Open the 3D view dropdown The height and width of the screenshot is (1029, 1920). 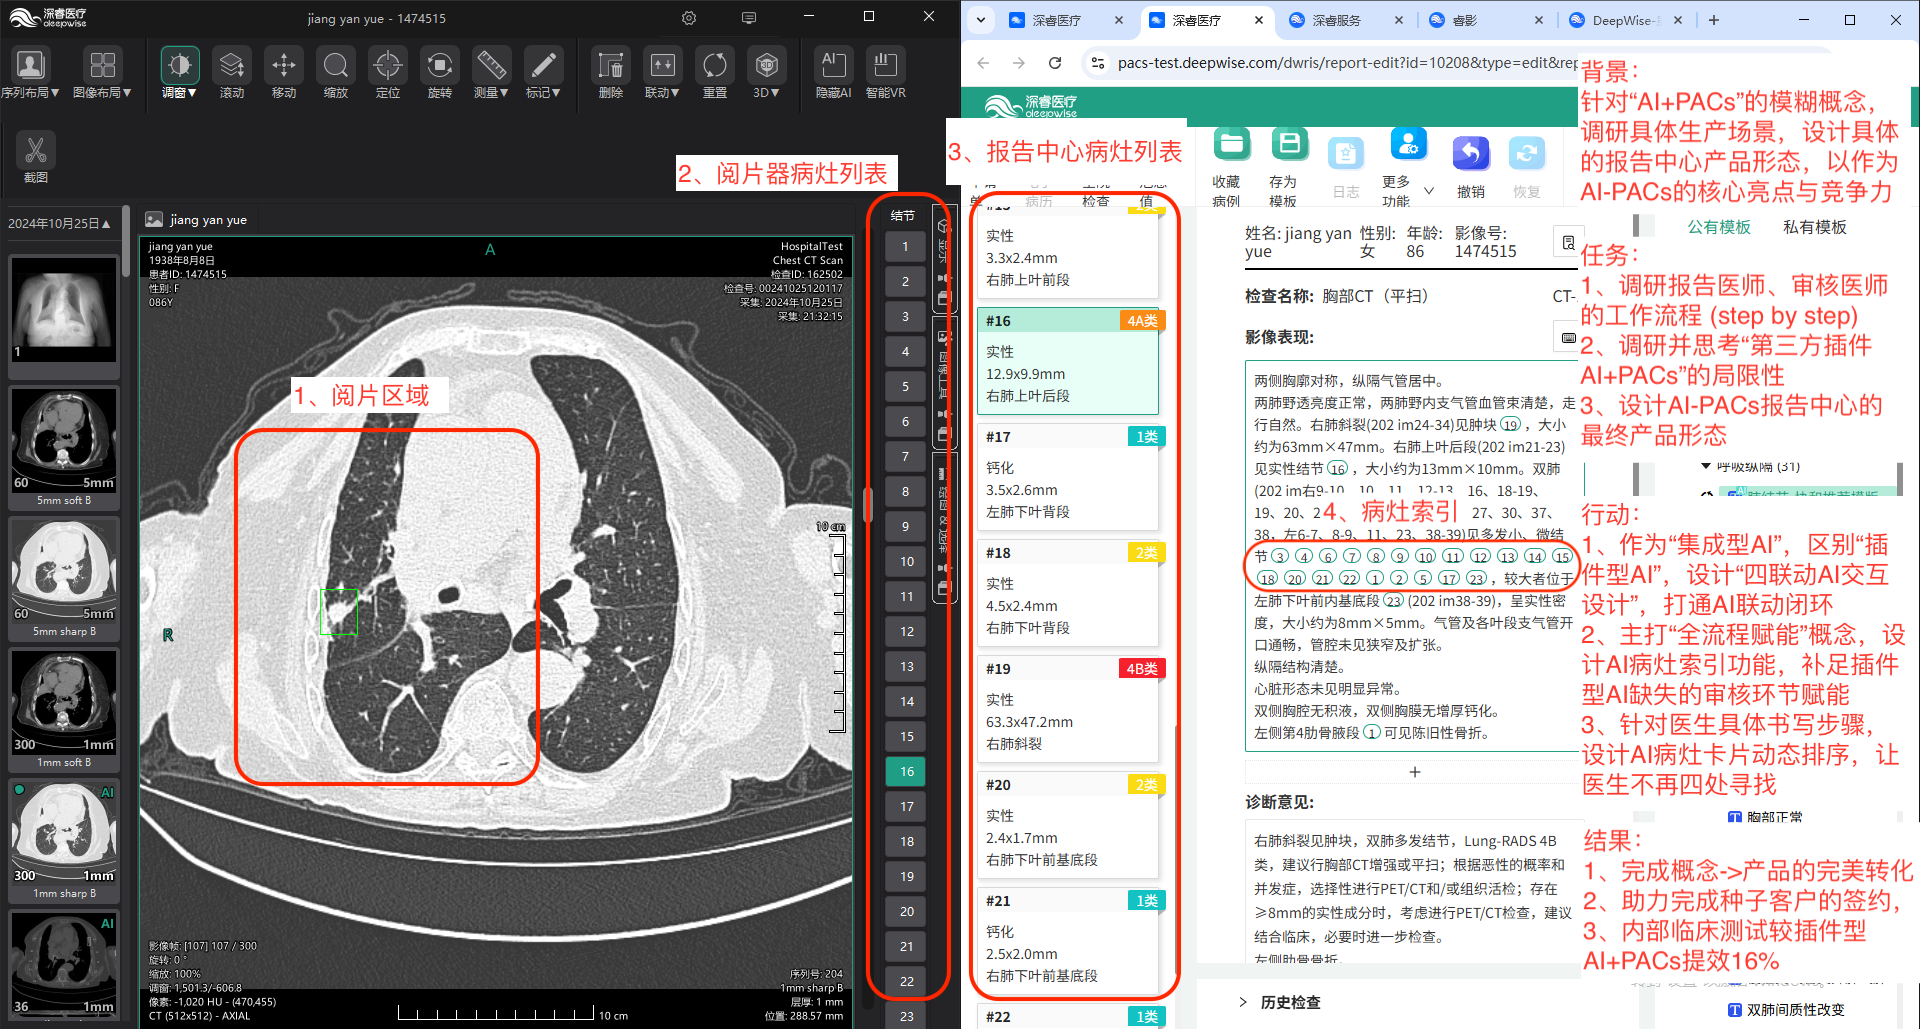click(x=767, y=73)
